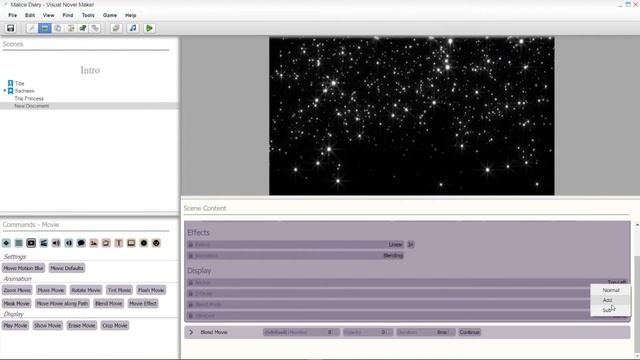This screenshot has height=360, width=640.
Task: Click the numbered icon beside Title scene
Action: click(x=11, y=83)
